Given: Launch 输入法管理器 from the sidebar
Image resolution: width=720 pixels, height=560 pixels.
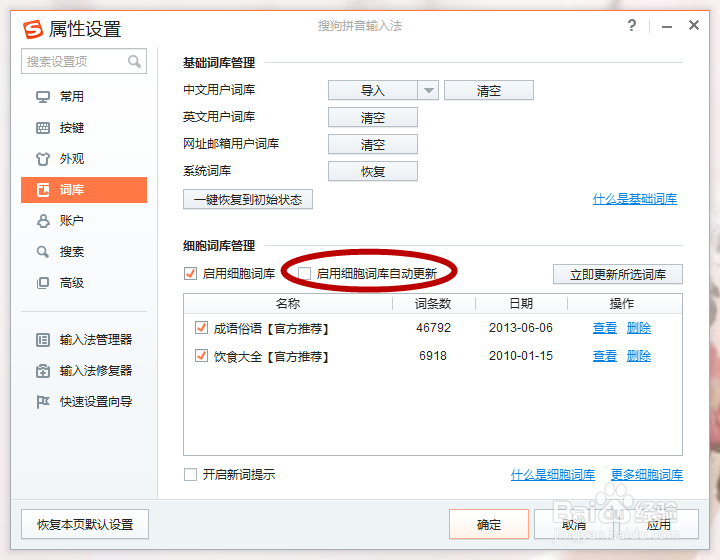Looking at the screenshot, I should tap(84, 340).
